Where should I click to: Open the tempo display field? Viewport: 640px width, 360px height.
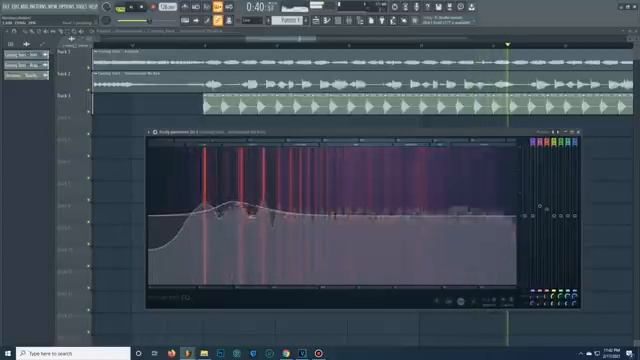(x=167, y=7)
